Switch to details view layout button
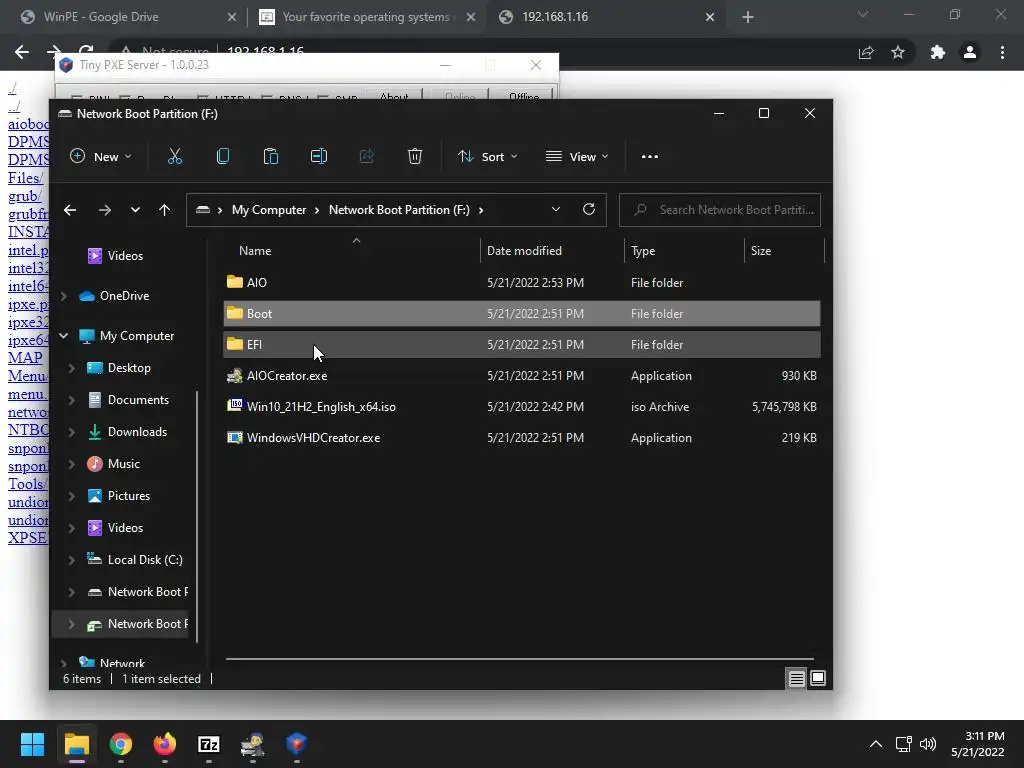The height and width of the screenshot is (768, 1024). tap(796, 679)
